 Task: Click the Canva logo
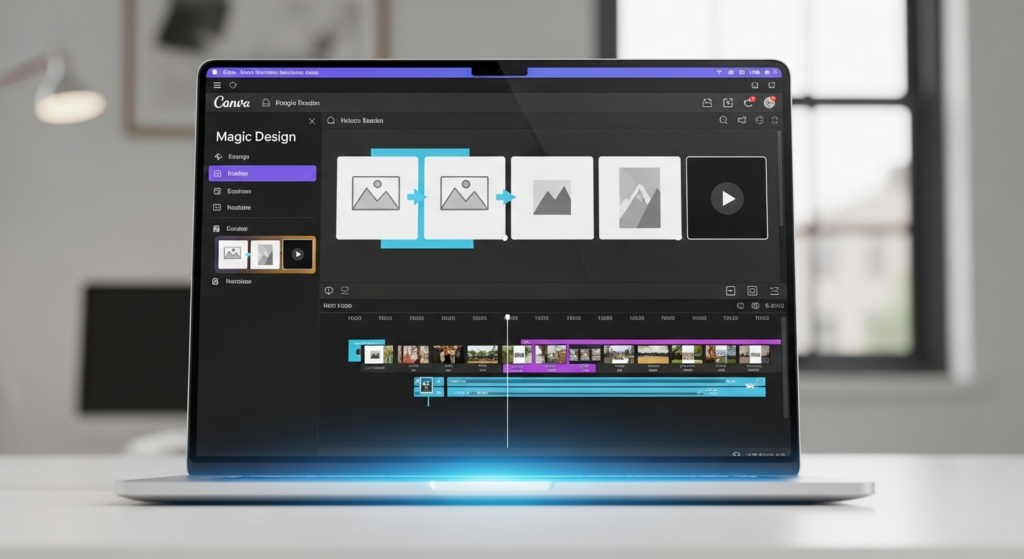[231, 103]
